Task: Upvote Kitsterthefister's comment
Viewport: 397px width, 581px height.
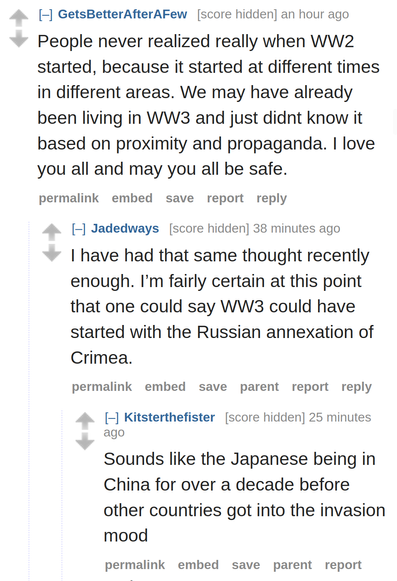Action: 85,421
